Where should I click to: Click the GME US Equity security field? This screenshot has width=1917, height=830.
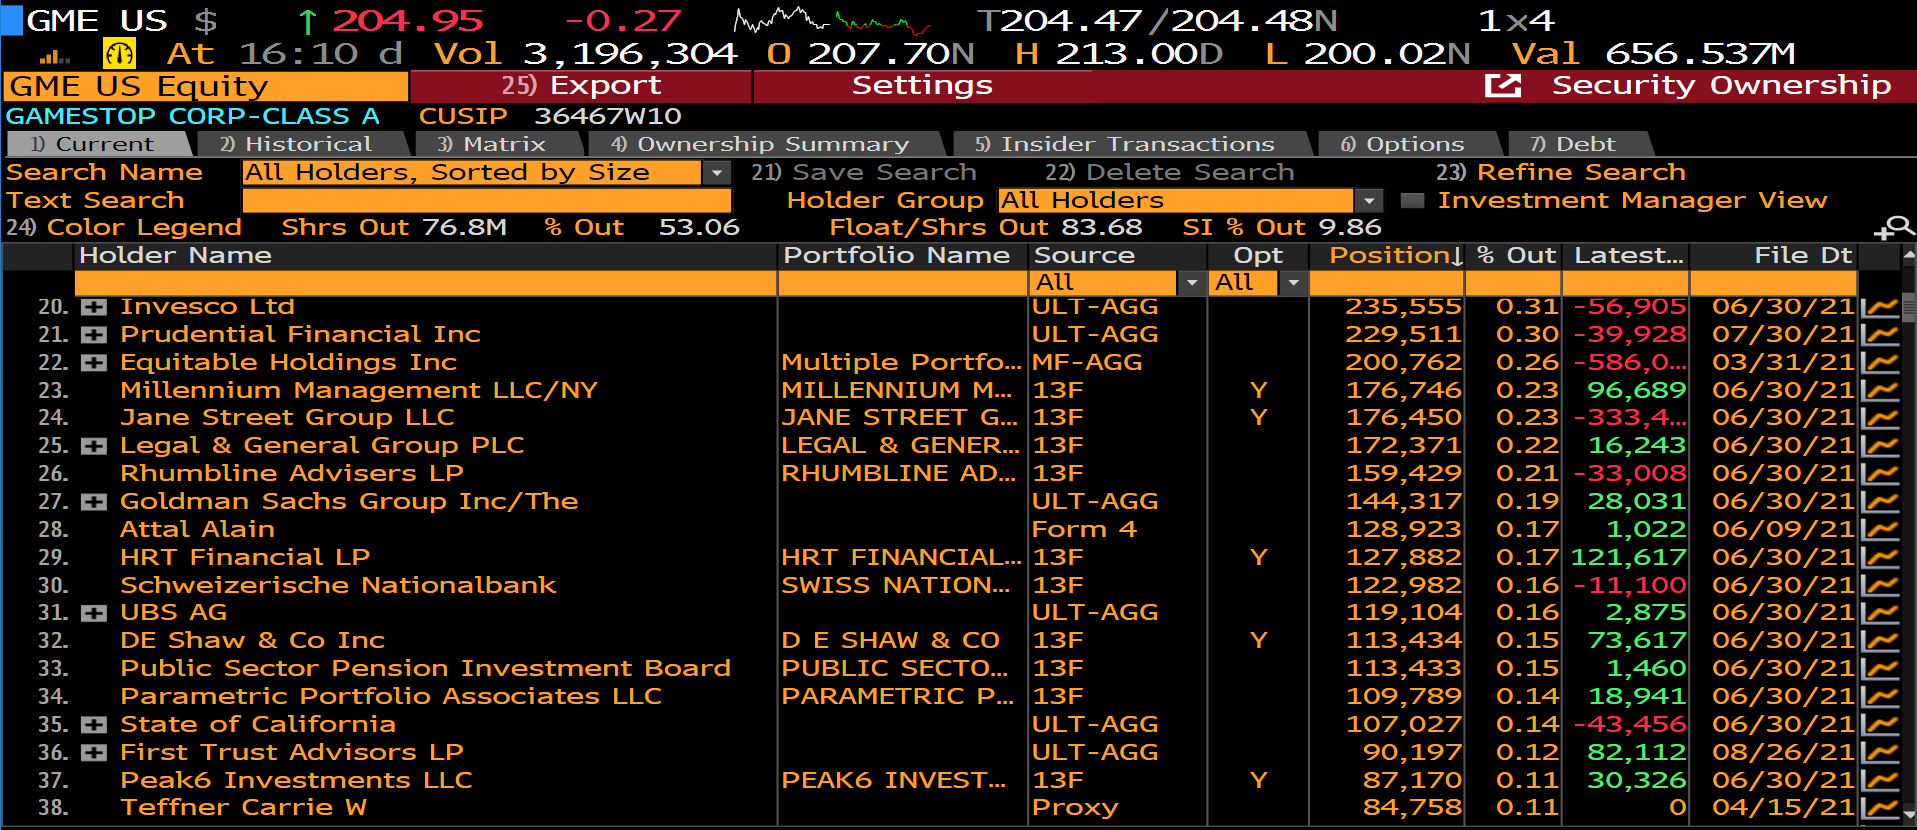[206, 87]
